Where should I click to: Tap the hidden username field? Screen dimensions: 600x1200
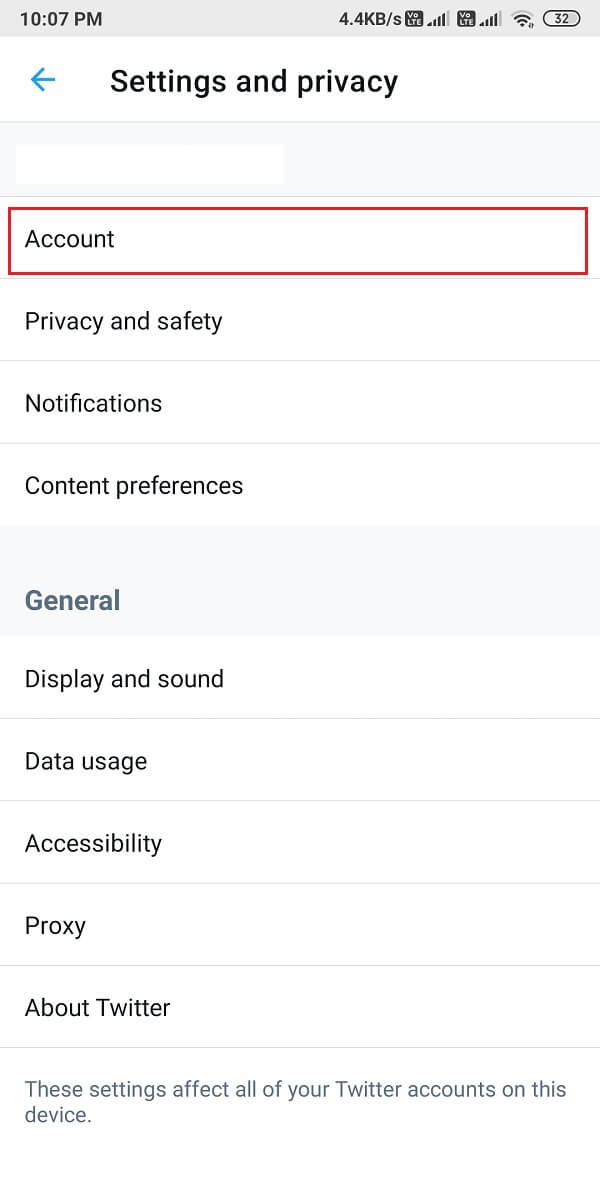(x=150, y=164)
